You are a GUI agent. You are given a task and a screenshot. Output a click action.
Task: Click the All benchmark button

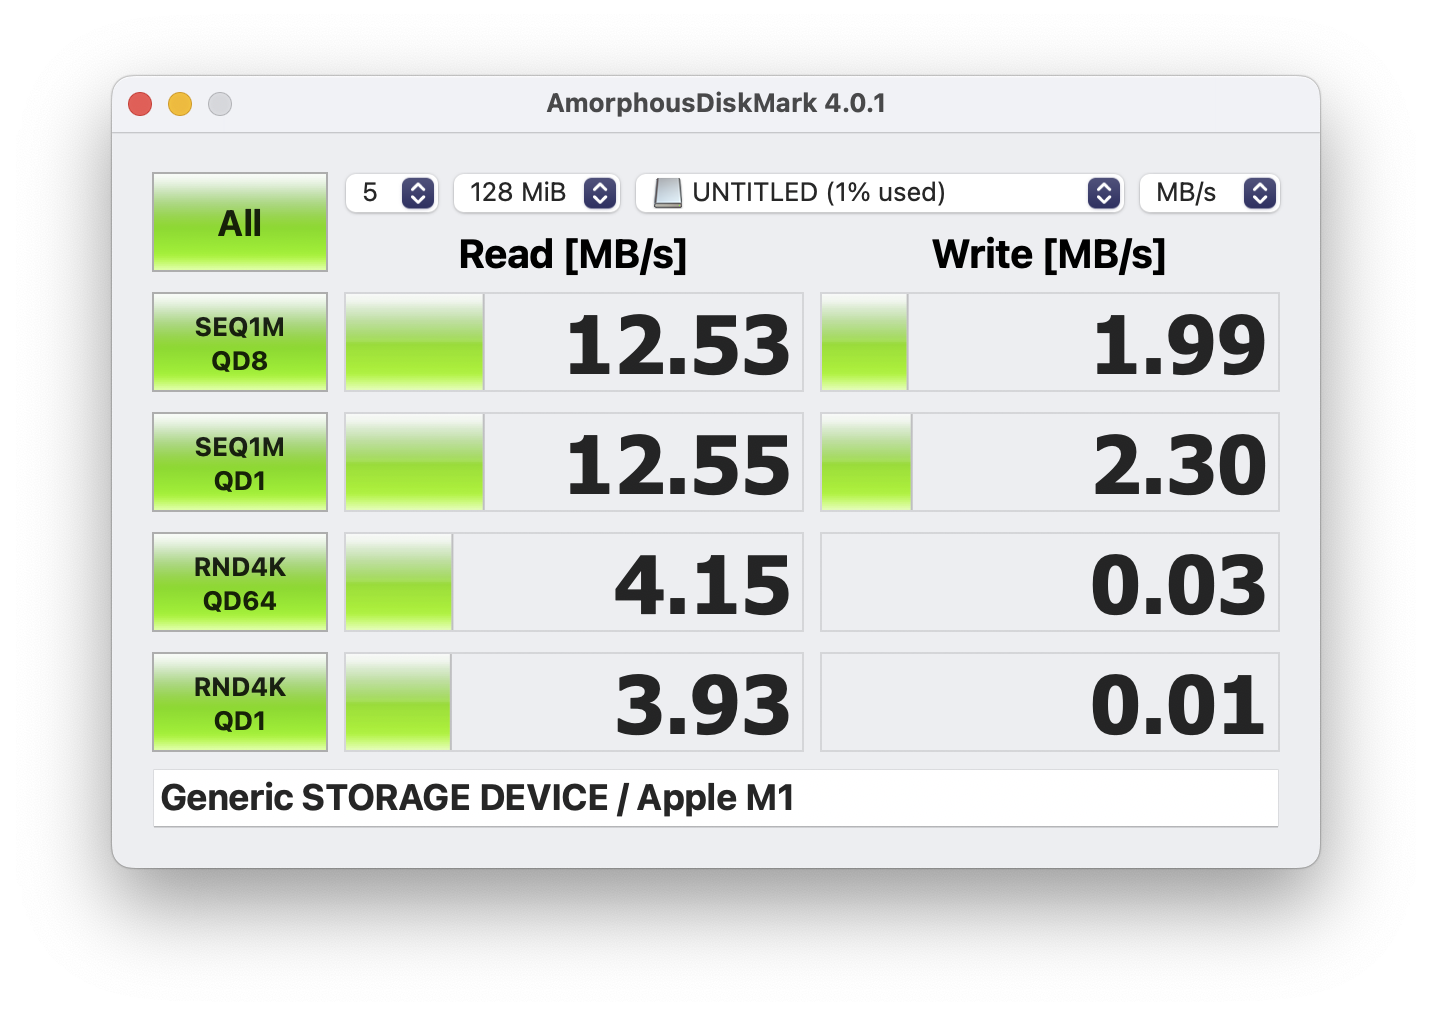240,222
